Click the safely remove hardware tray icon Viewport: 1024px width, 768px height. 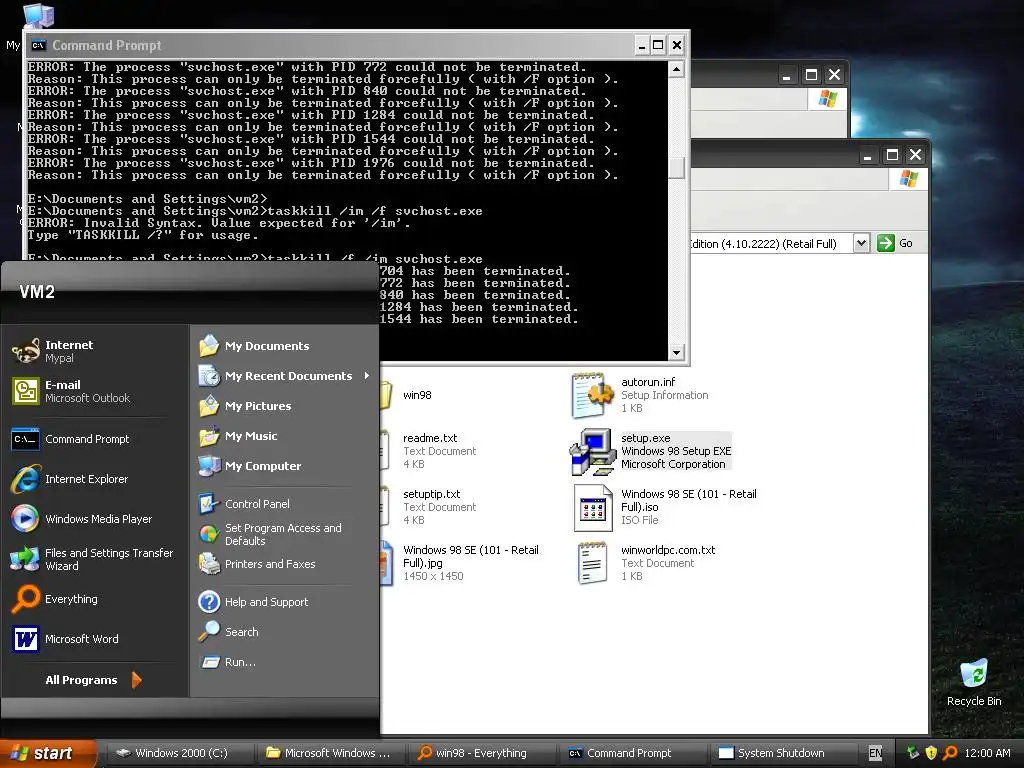tap(912, 753)
